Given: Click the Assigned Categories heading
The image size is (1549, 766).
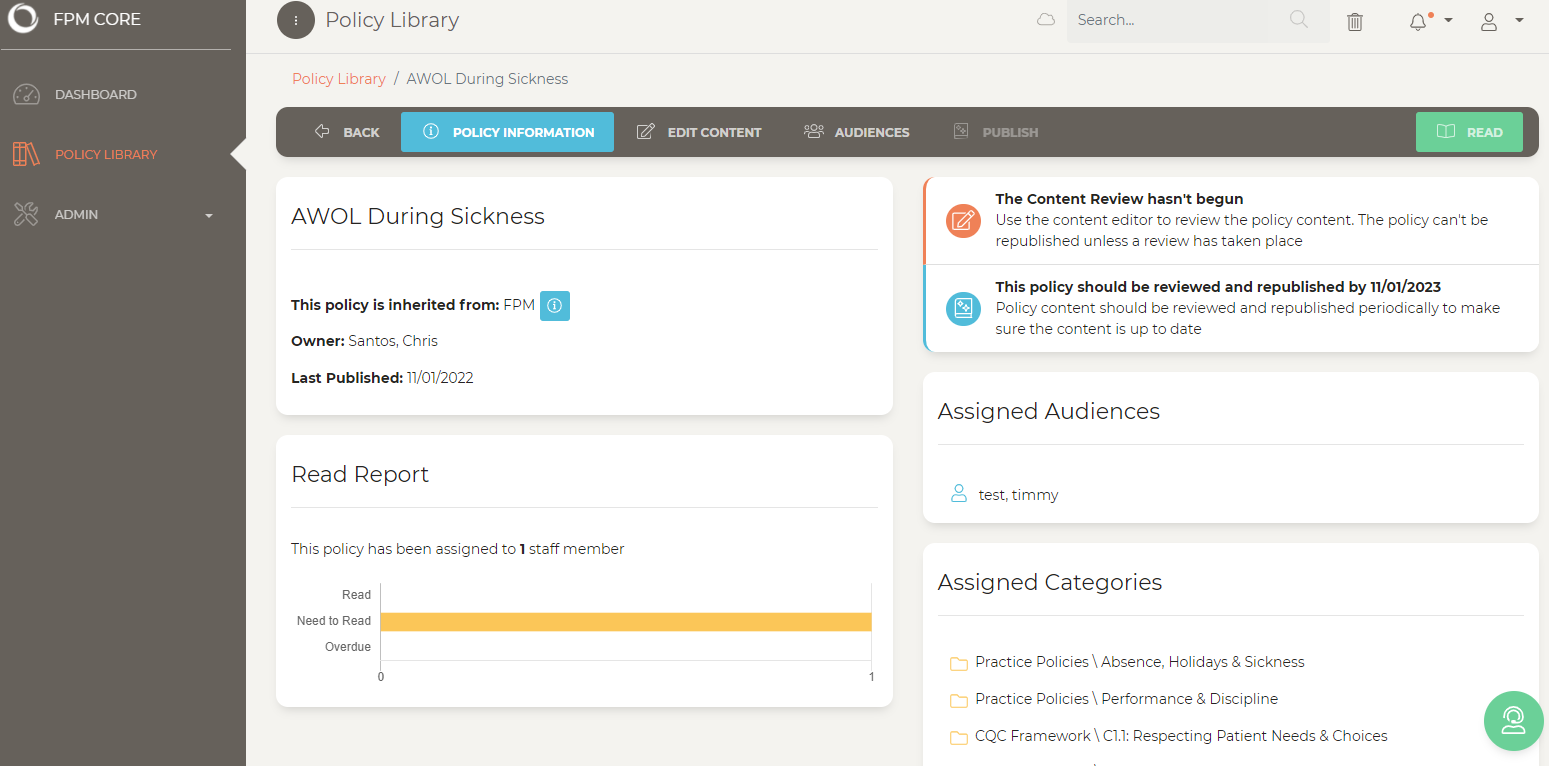Looking at the screenshot, I should click(x=1050, y=583).
